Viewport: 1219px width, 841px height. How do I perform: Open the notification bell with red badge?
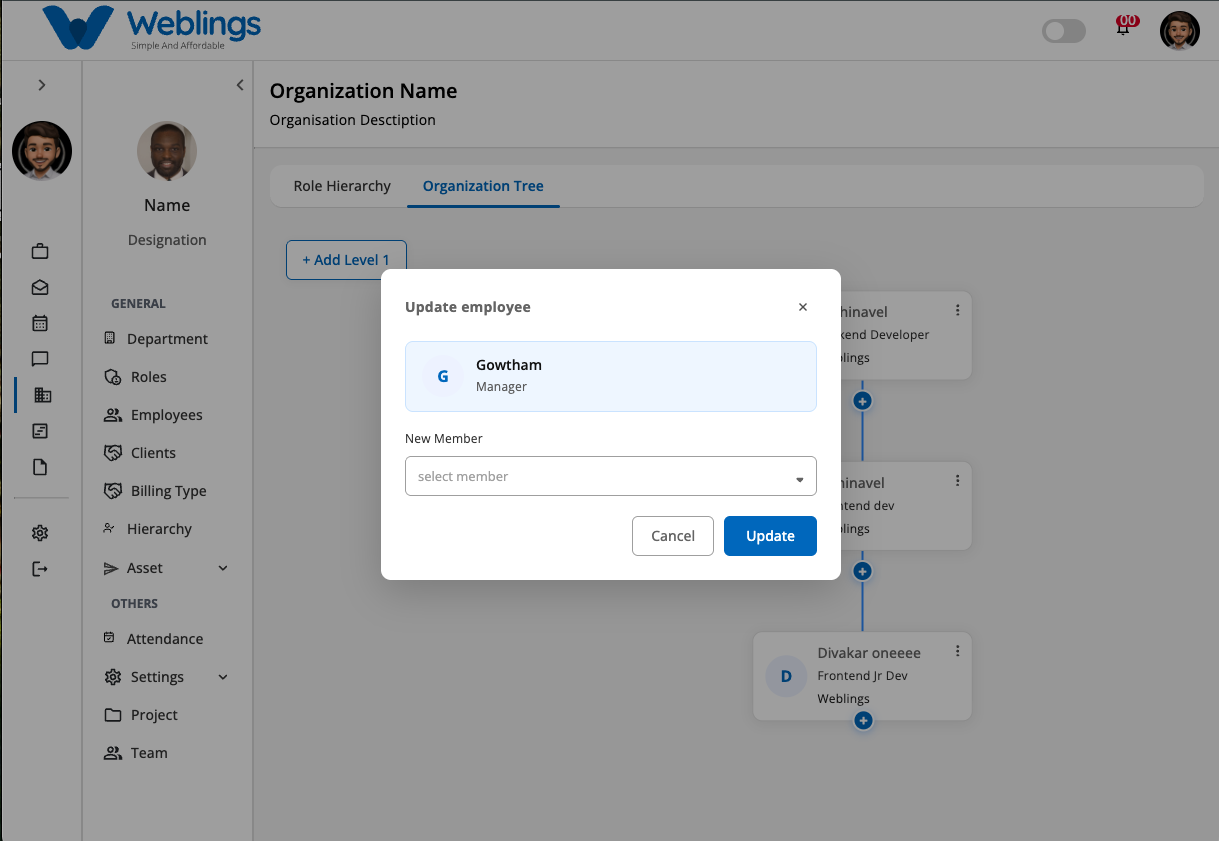click(1124, 26)
